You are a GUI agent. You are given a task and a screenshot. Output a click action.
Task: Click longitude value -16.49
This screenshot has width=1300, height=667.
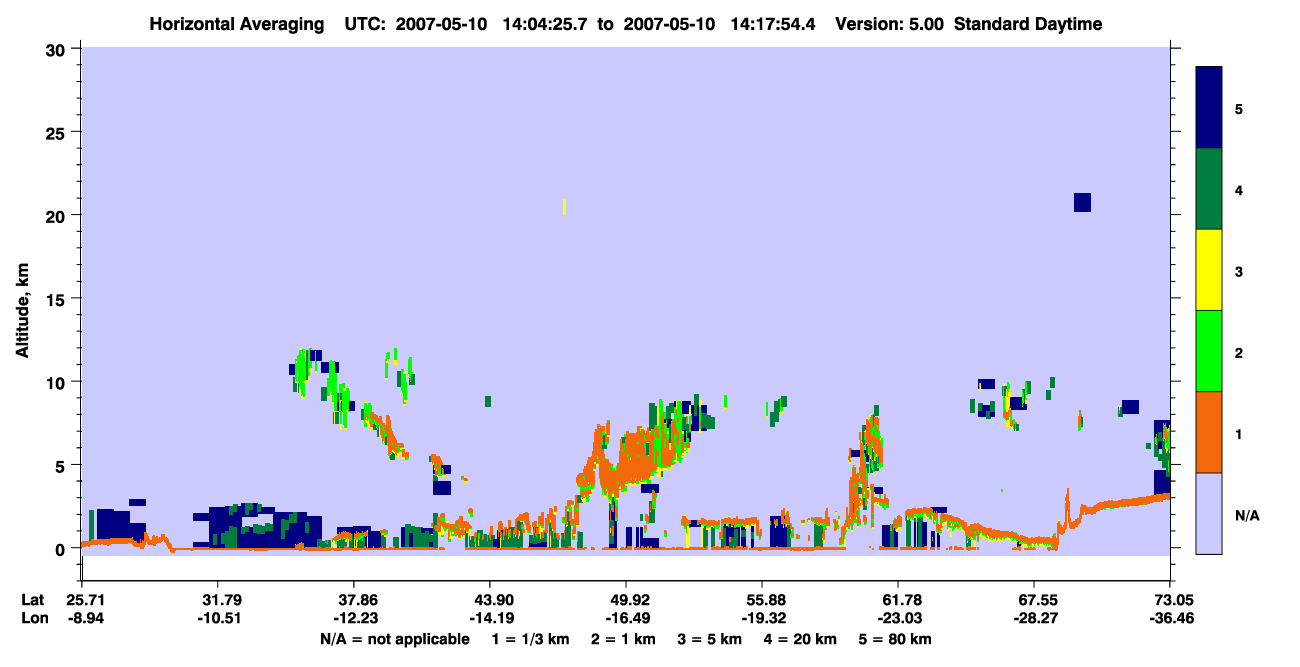pos(626,619)
